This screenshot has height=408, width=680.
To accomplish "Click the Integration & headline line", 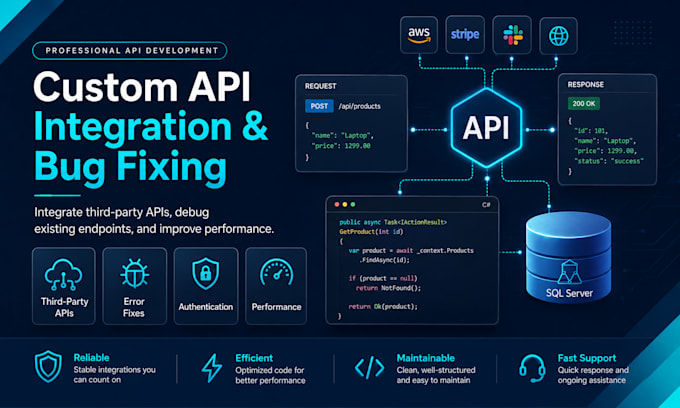I will (151, 127).
